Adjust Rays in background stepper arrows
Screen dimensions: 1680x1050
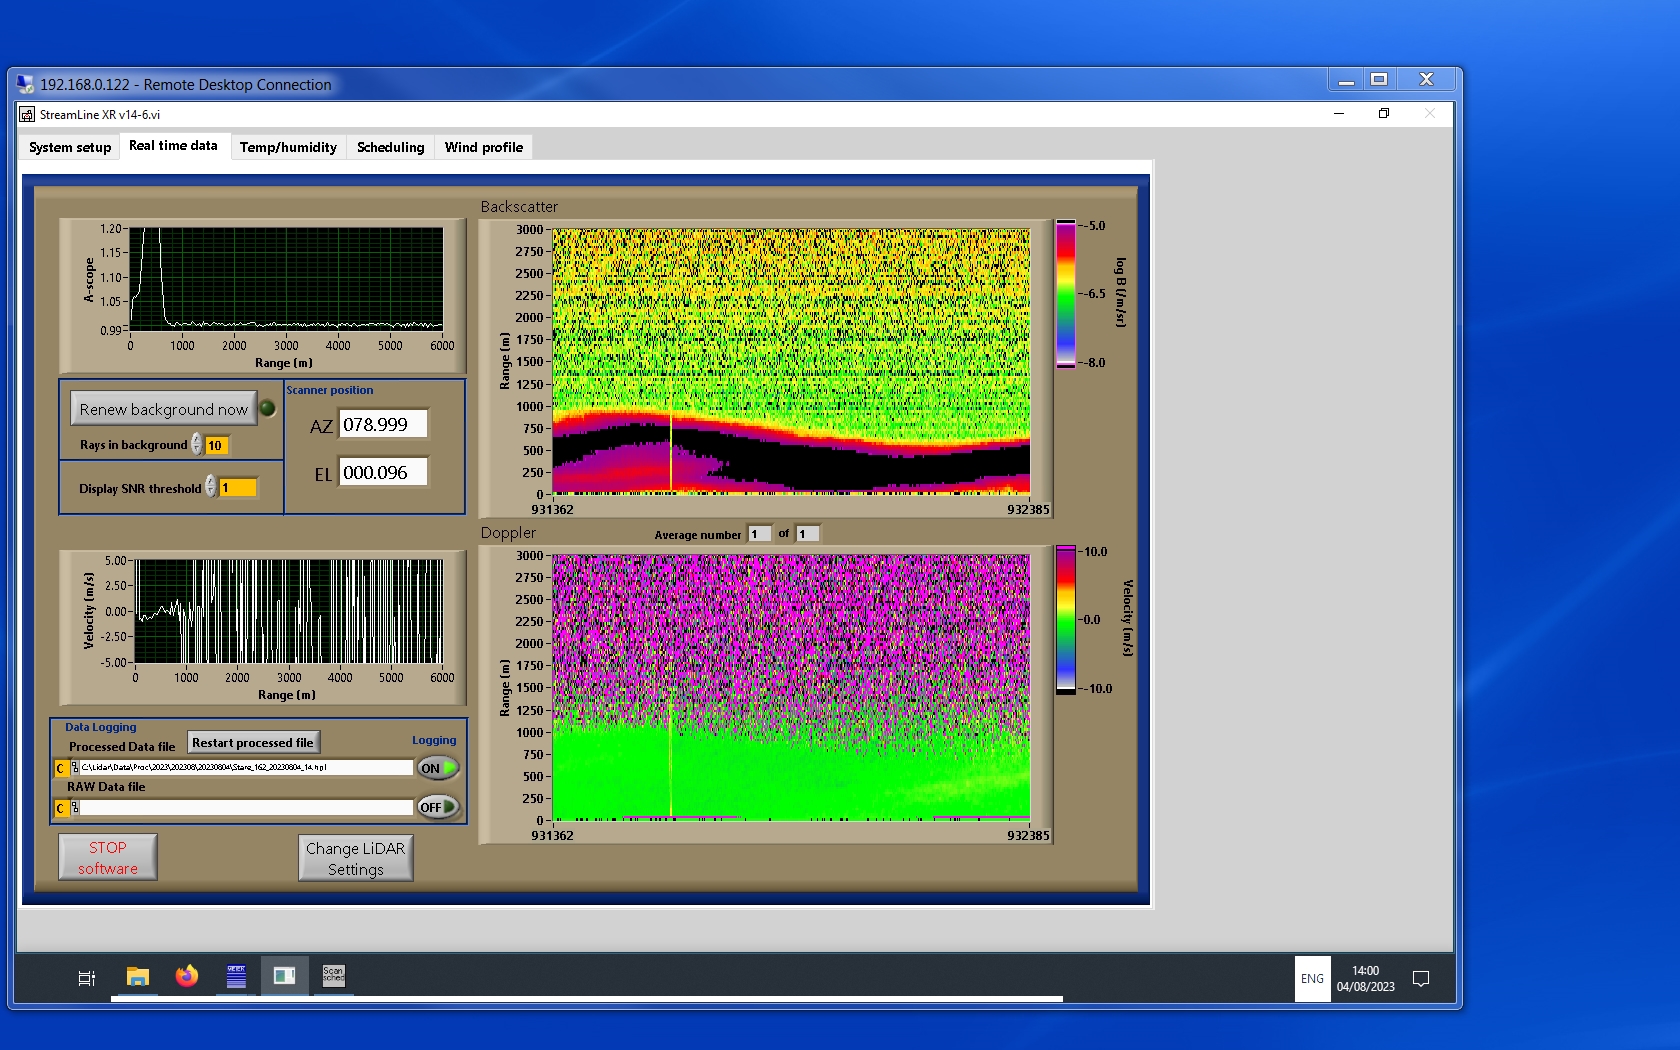tap(197, 444)
